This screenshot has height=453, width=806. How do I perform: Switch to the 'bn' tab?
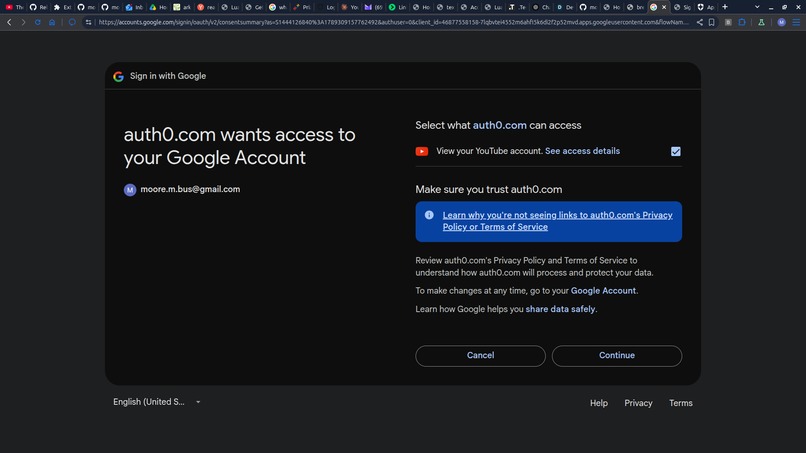(636, 7)
